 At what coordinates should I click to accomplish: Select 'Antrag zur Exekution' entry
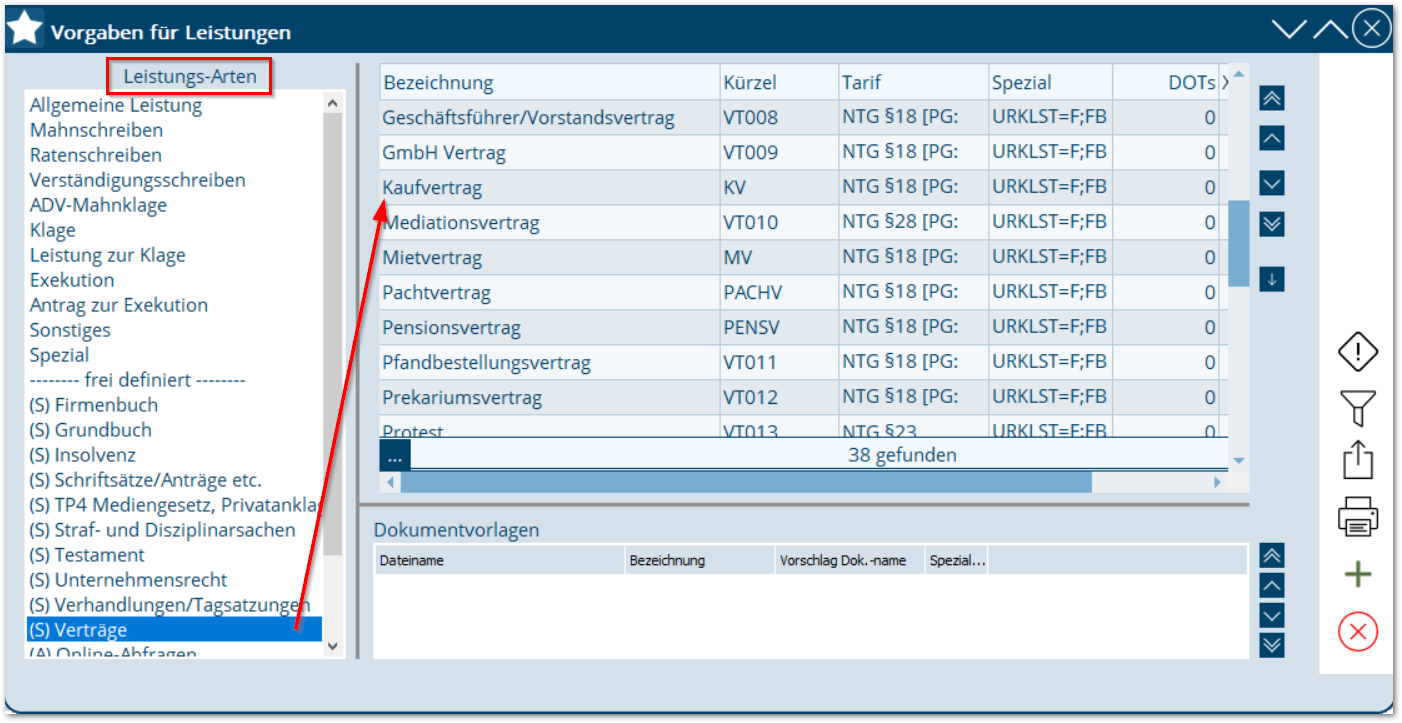[119, 305]
